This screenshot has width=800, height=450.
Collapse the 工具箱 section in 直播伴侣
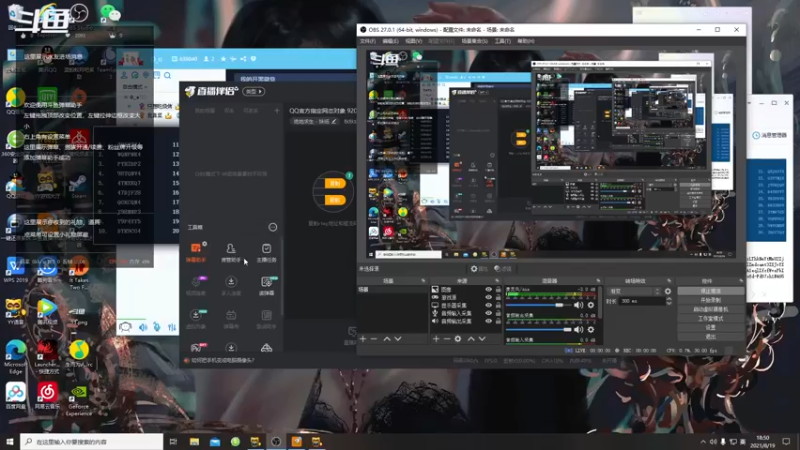pos(273,227)
